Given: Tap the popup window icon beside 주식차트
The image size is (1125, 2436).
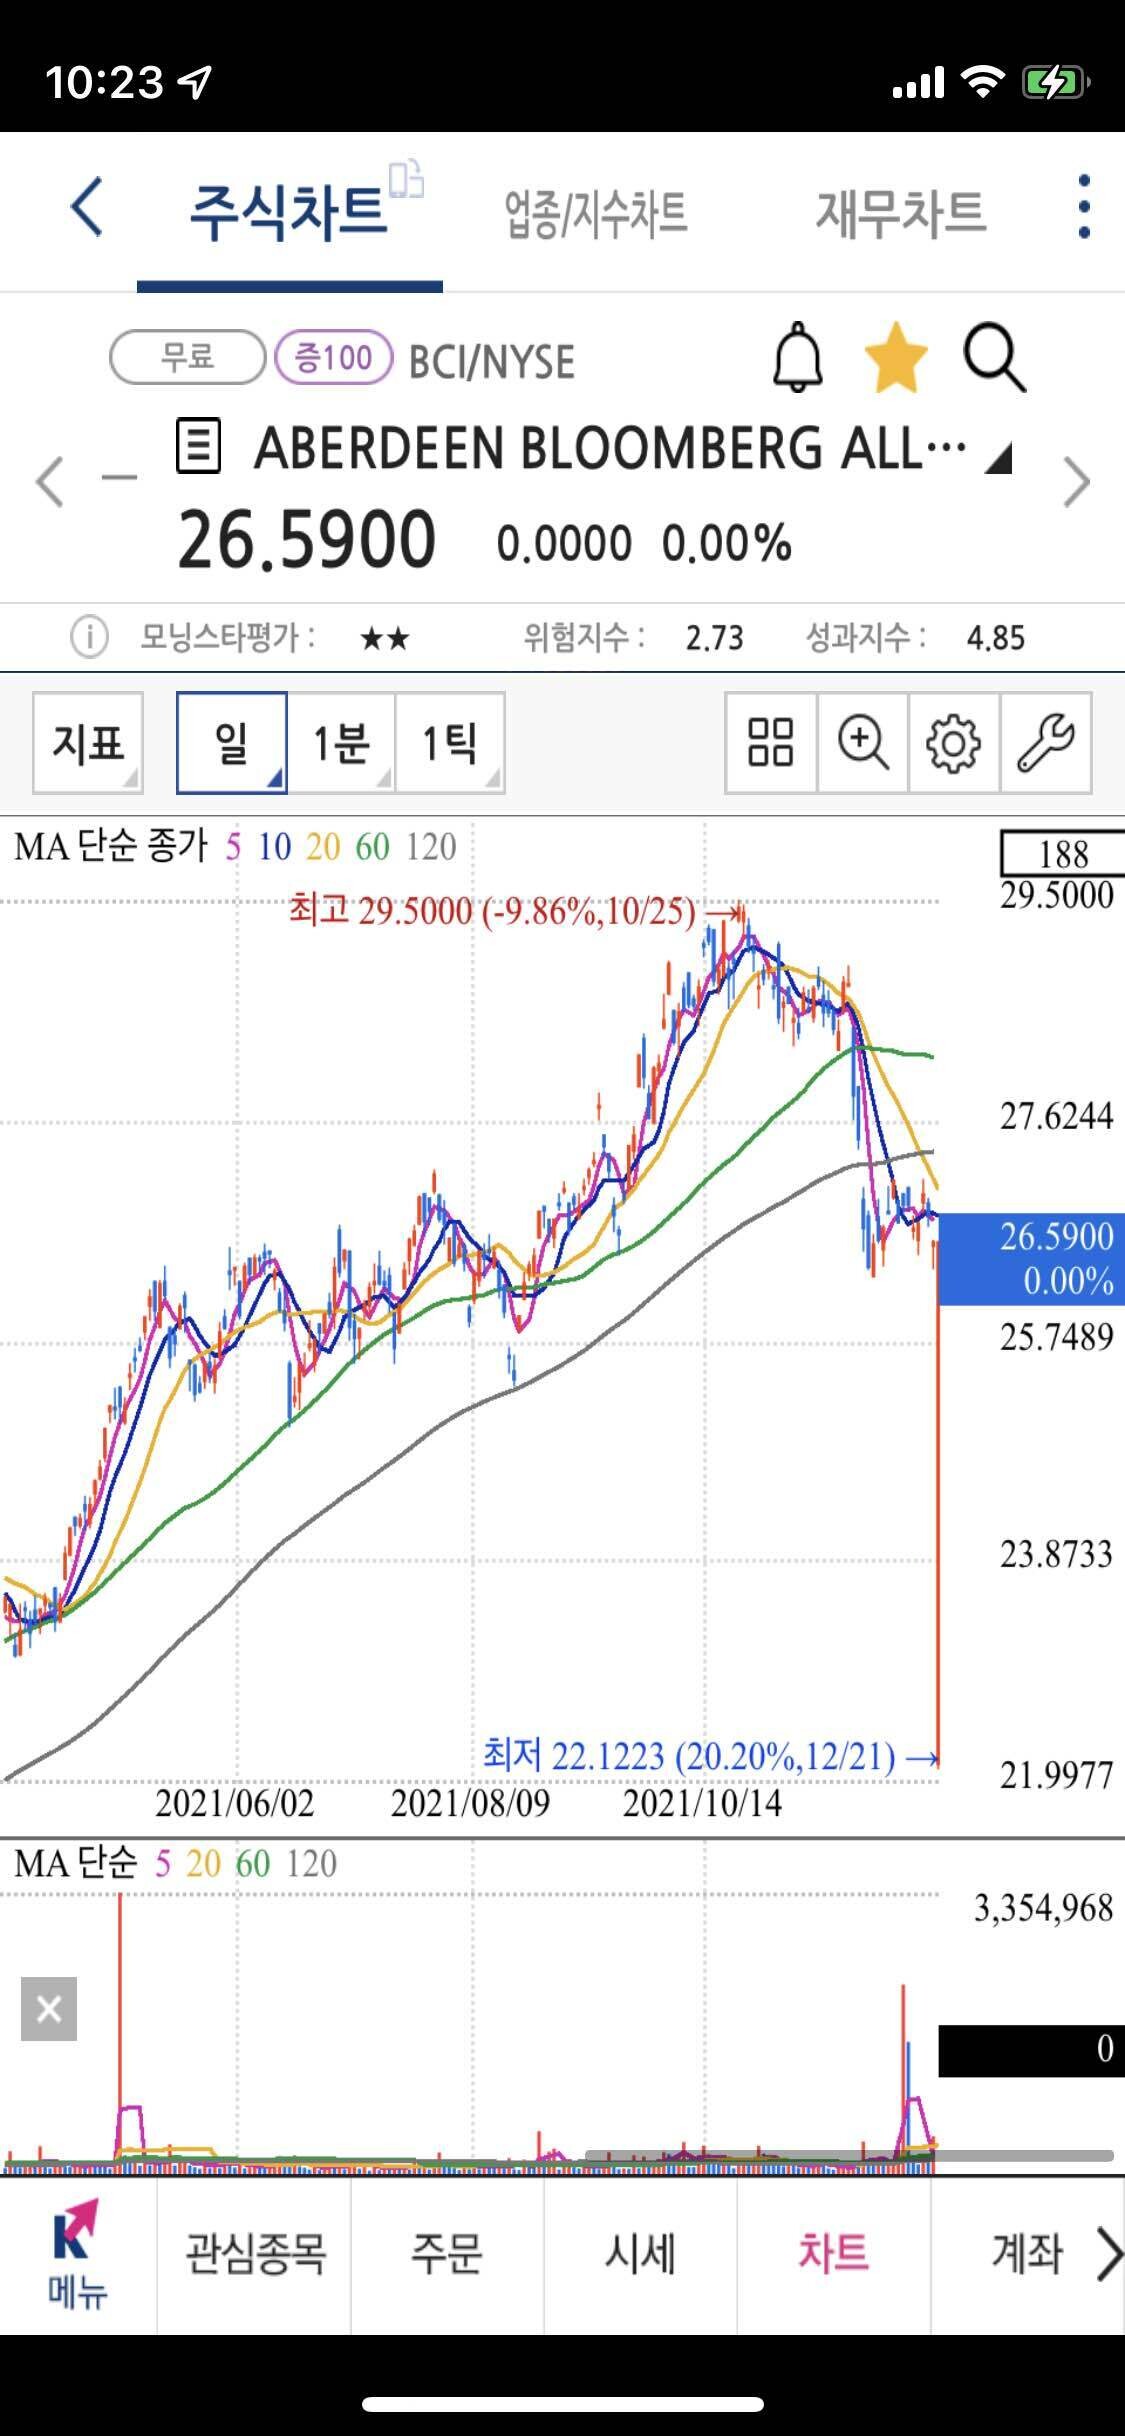Looking at the screenshot, I should click(x=406, y=179).
